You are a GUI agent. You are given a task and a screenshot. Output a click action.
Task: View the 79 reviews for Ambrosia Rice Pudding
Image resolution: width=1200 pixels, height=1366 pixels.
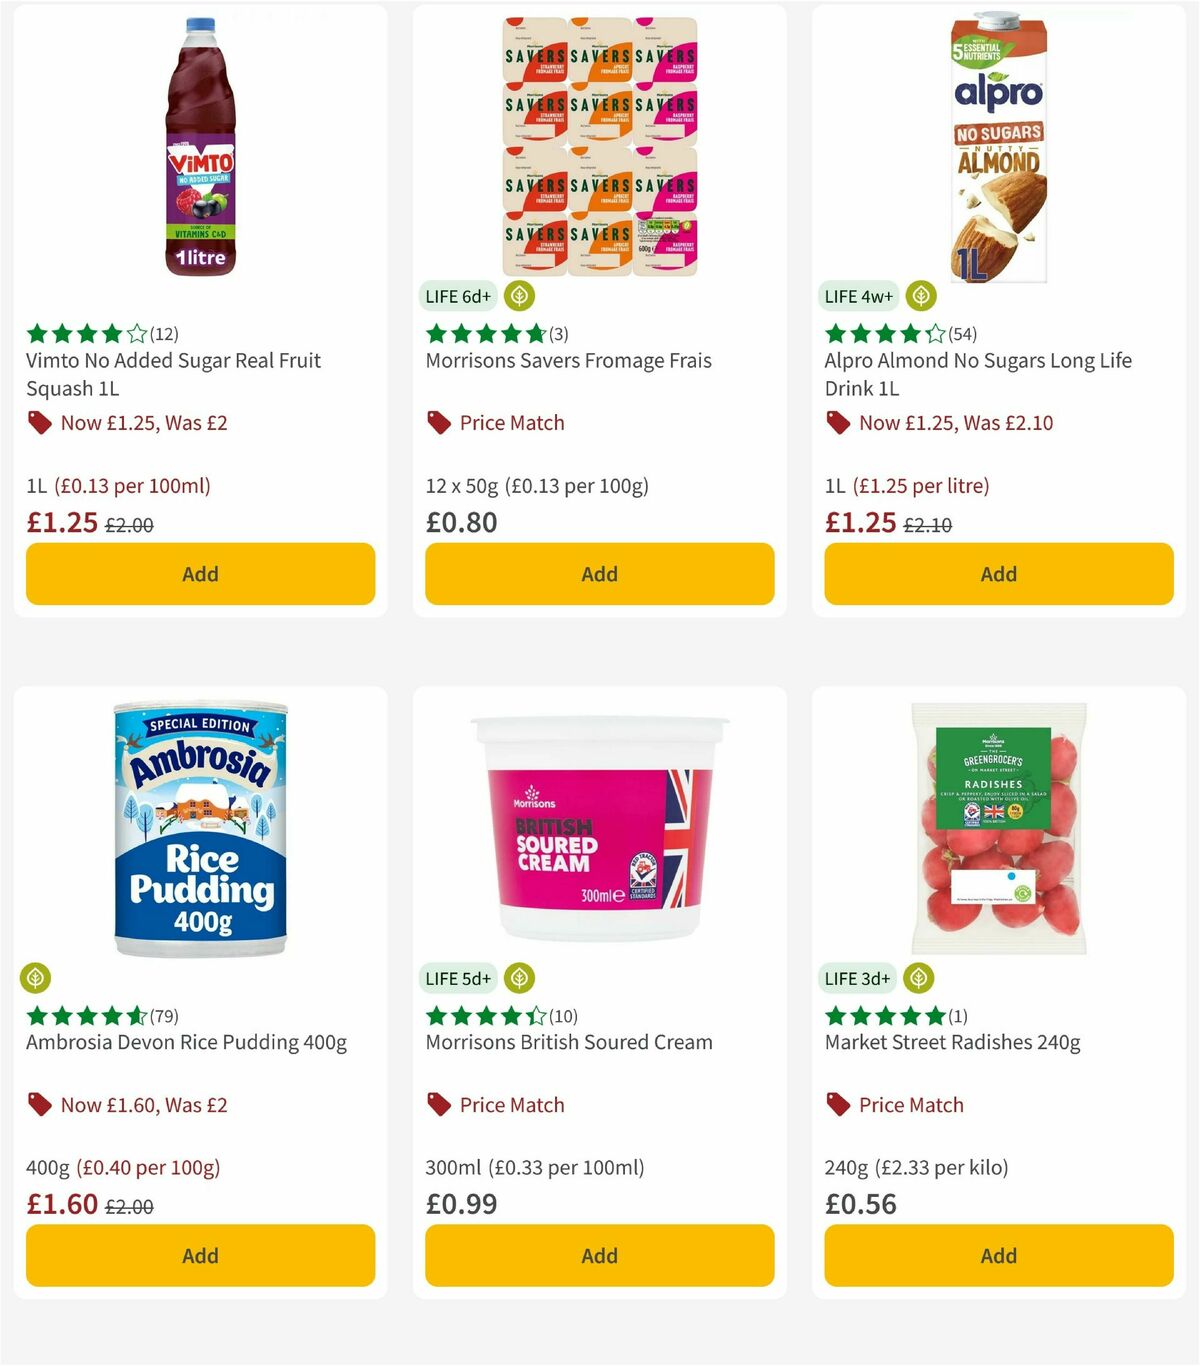(165, 1016)
